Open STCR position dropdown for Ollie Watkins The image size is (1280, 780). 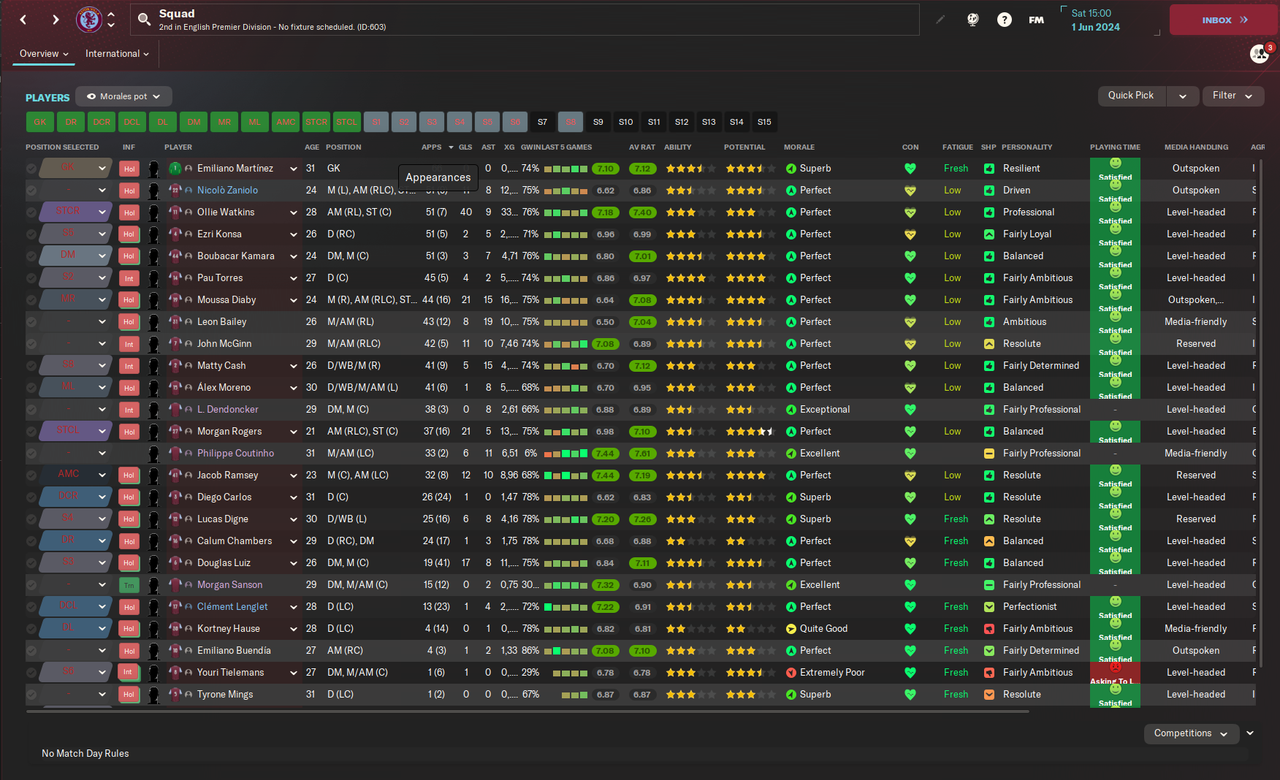[75, 212]
